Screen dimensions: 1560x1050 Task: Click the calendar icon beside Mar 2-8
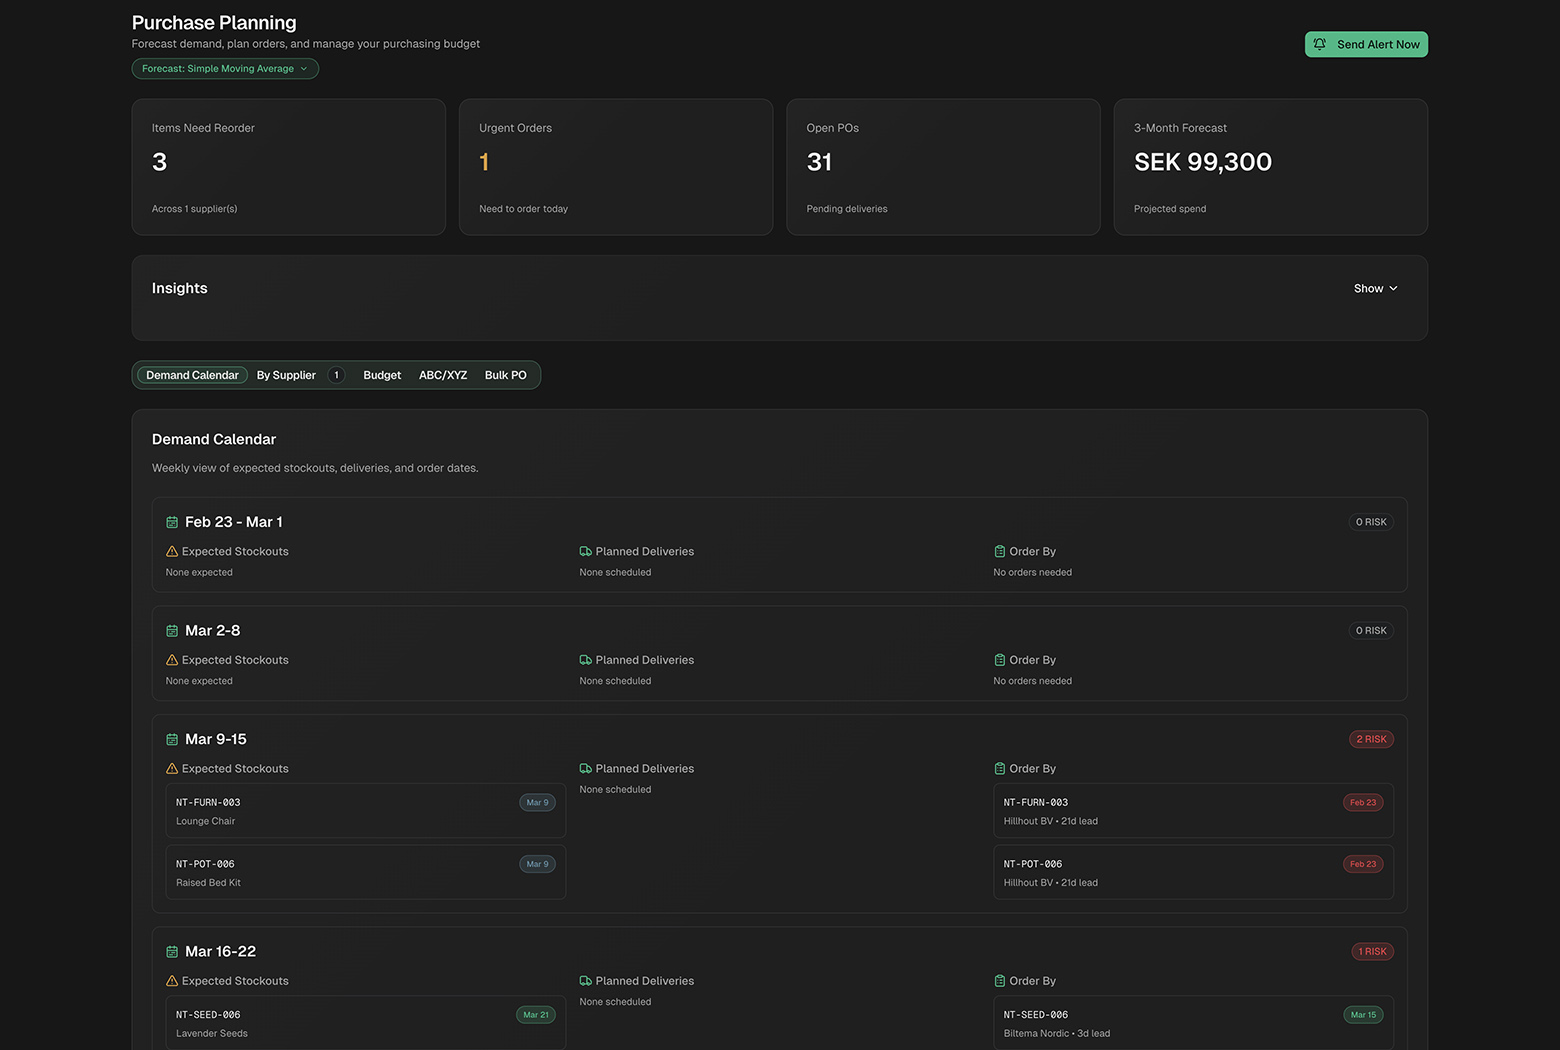click(x=171, y=630)
